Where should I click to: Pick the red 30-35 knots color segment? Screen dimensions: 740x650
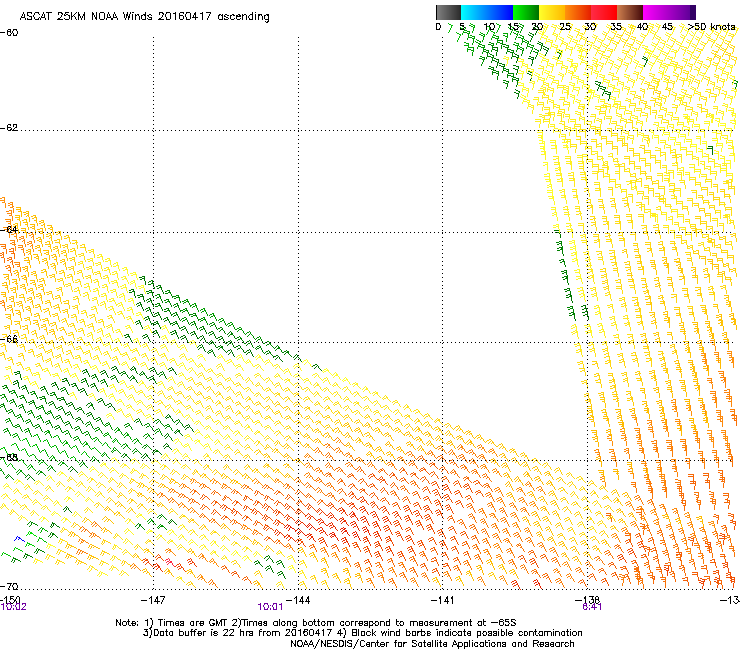pyautogui.click(x=604, y=12)
